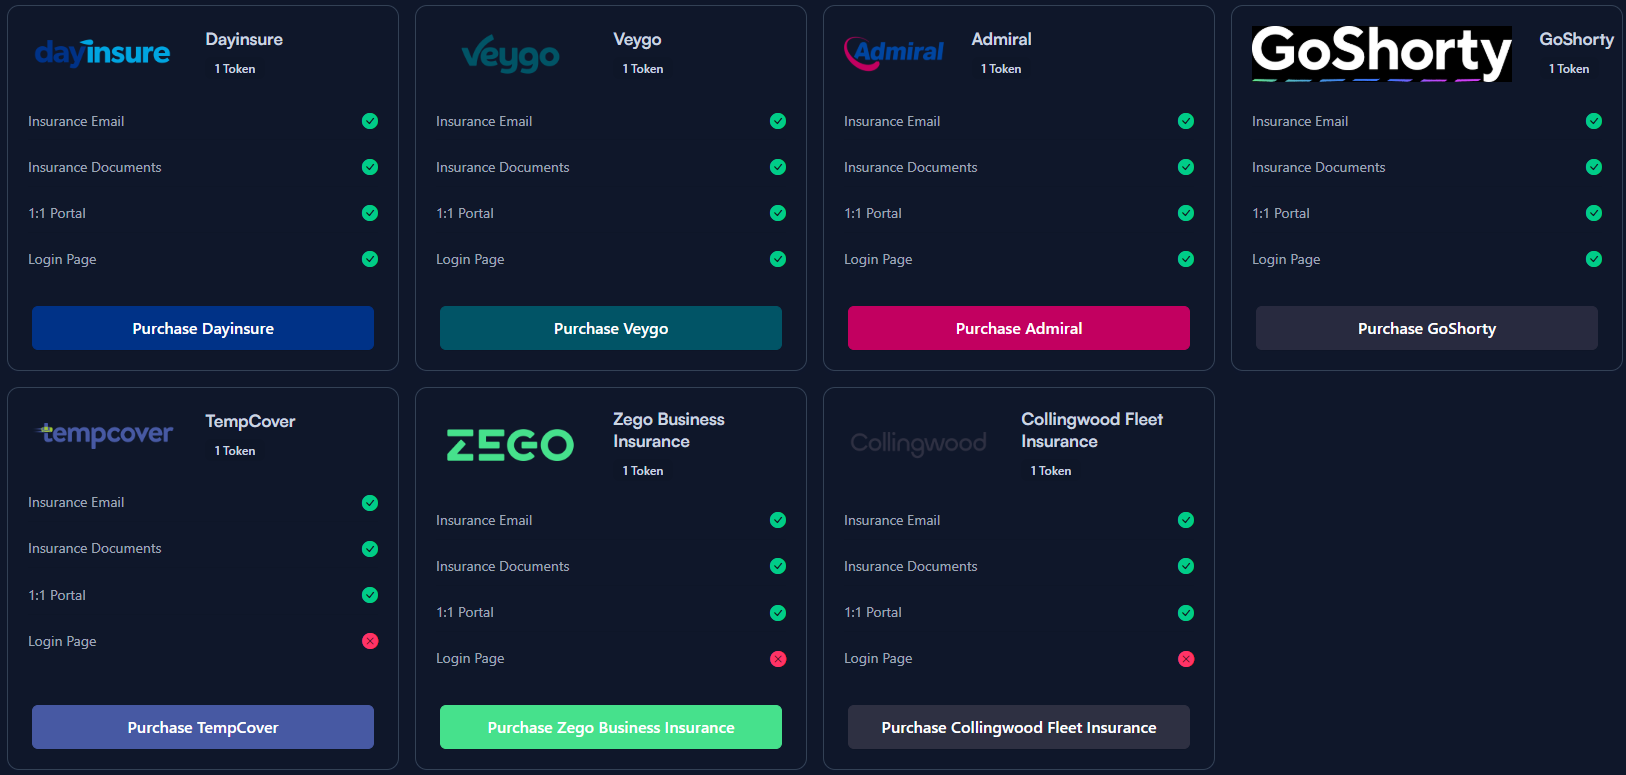Click the Collingwood logo
The height and width of the screenshot is (775, 1626).
coord(917,443)
